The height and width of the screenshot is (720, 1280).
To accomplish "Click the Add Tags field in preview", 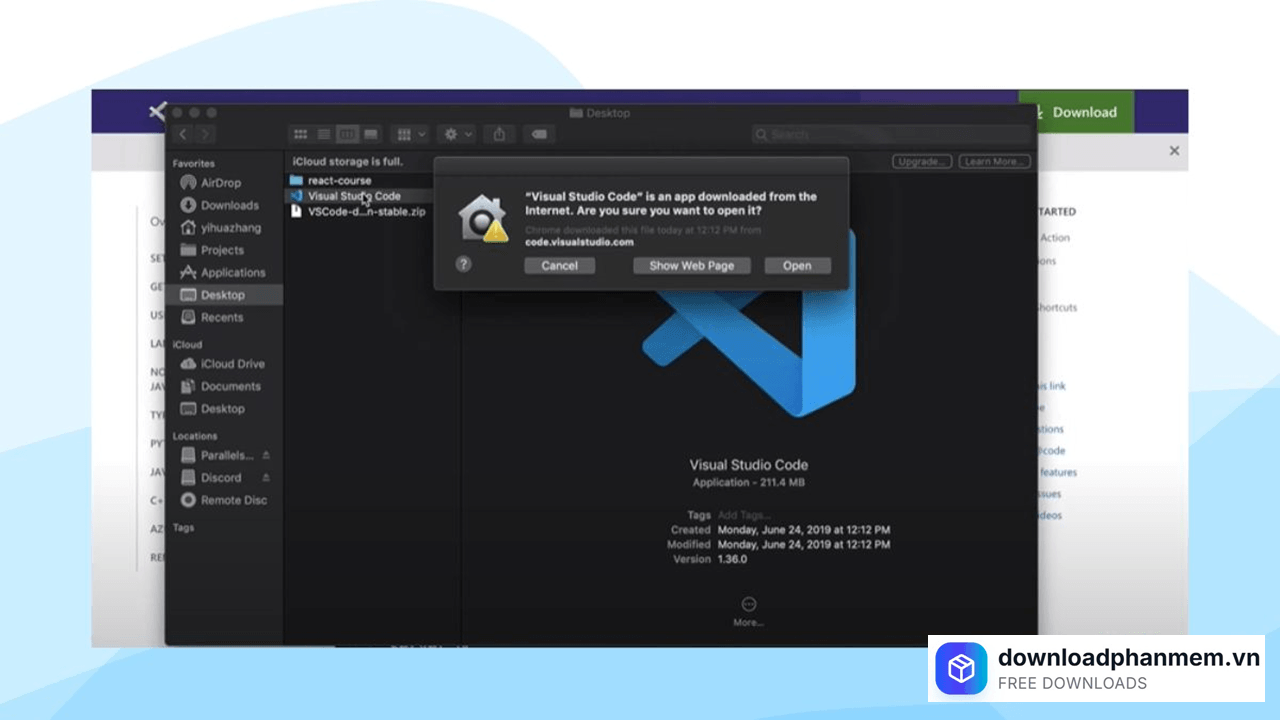I will (x=745, y=515).
